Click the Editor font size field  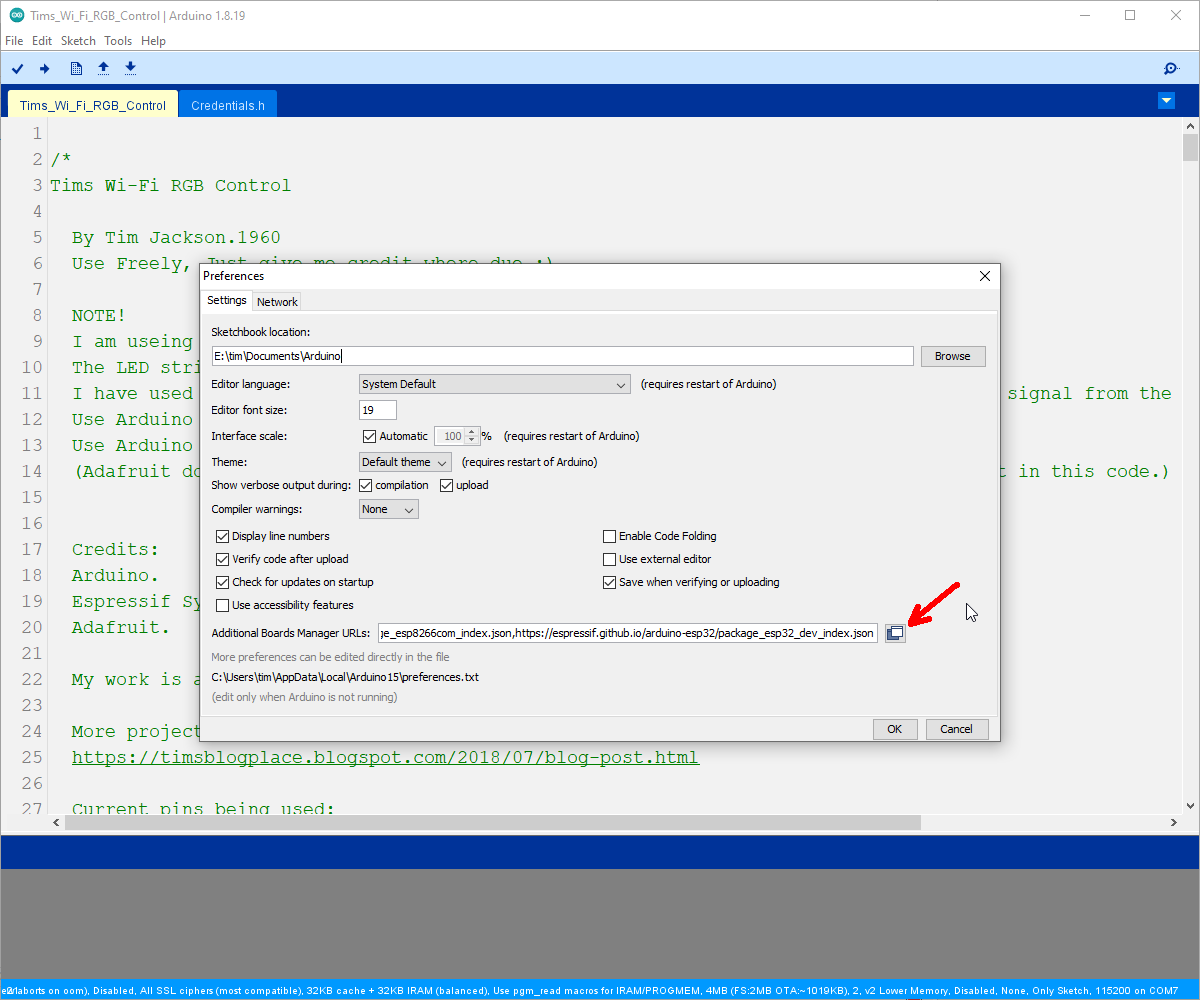coord(378,410)
